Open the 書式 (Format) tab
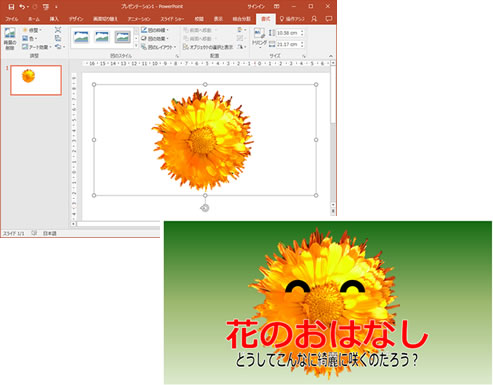Viewport: 493px width, 385px height. coord(266,19)
